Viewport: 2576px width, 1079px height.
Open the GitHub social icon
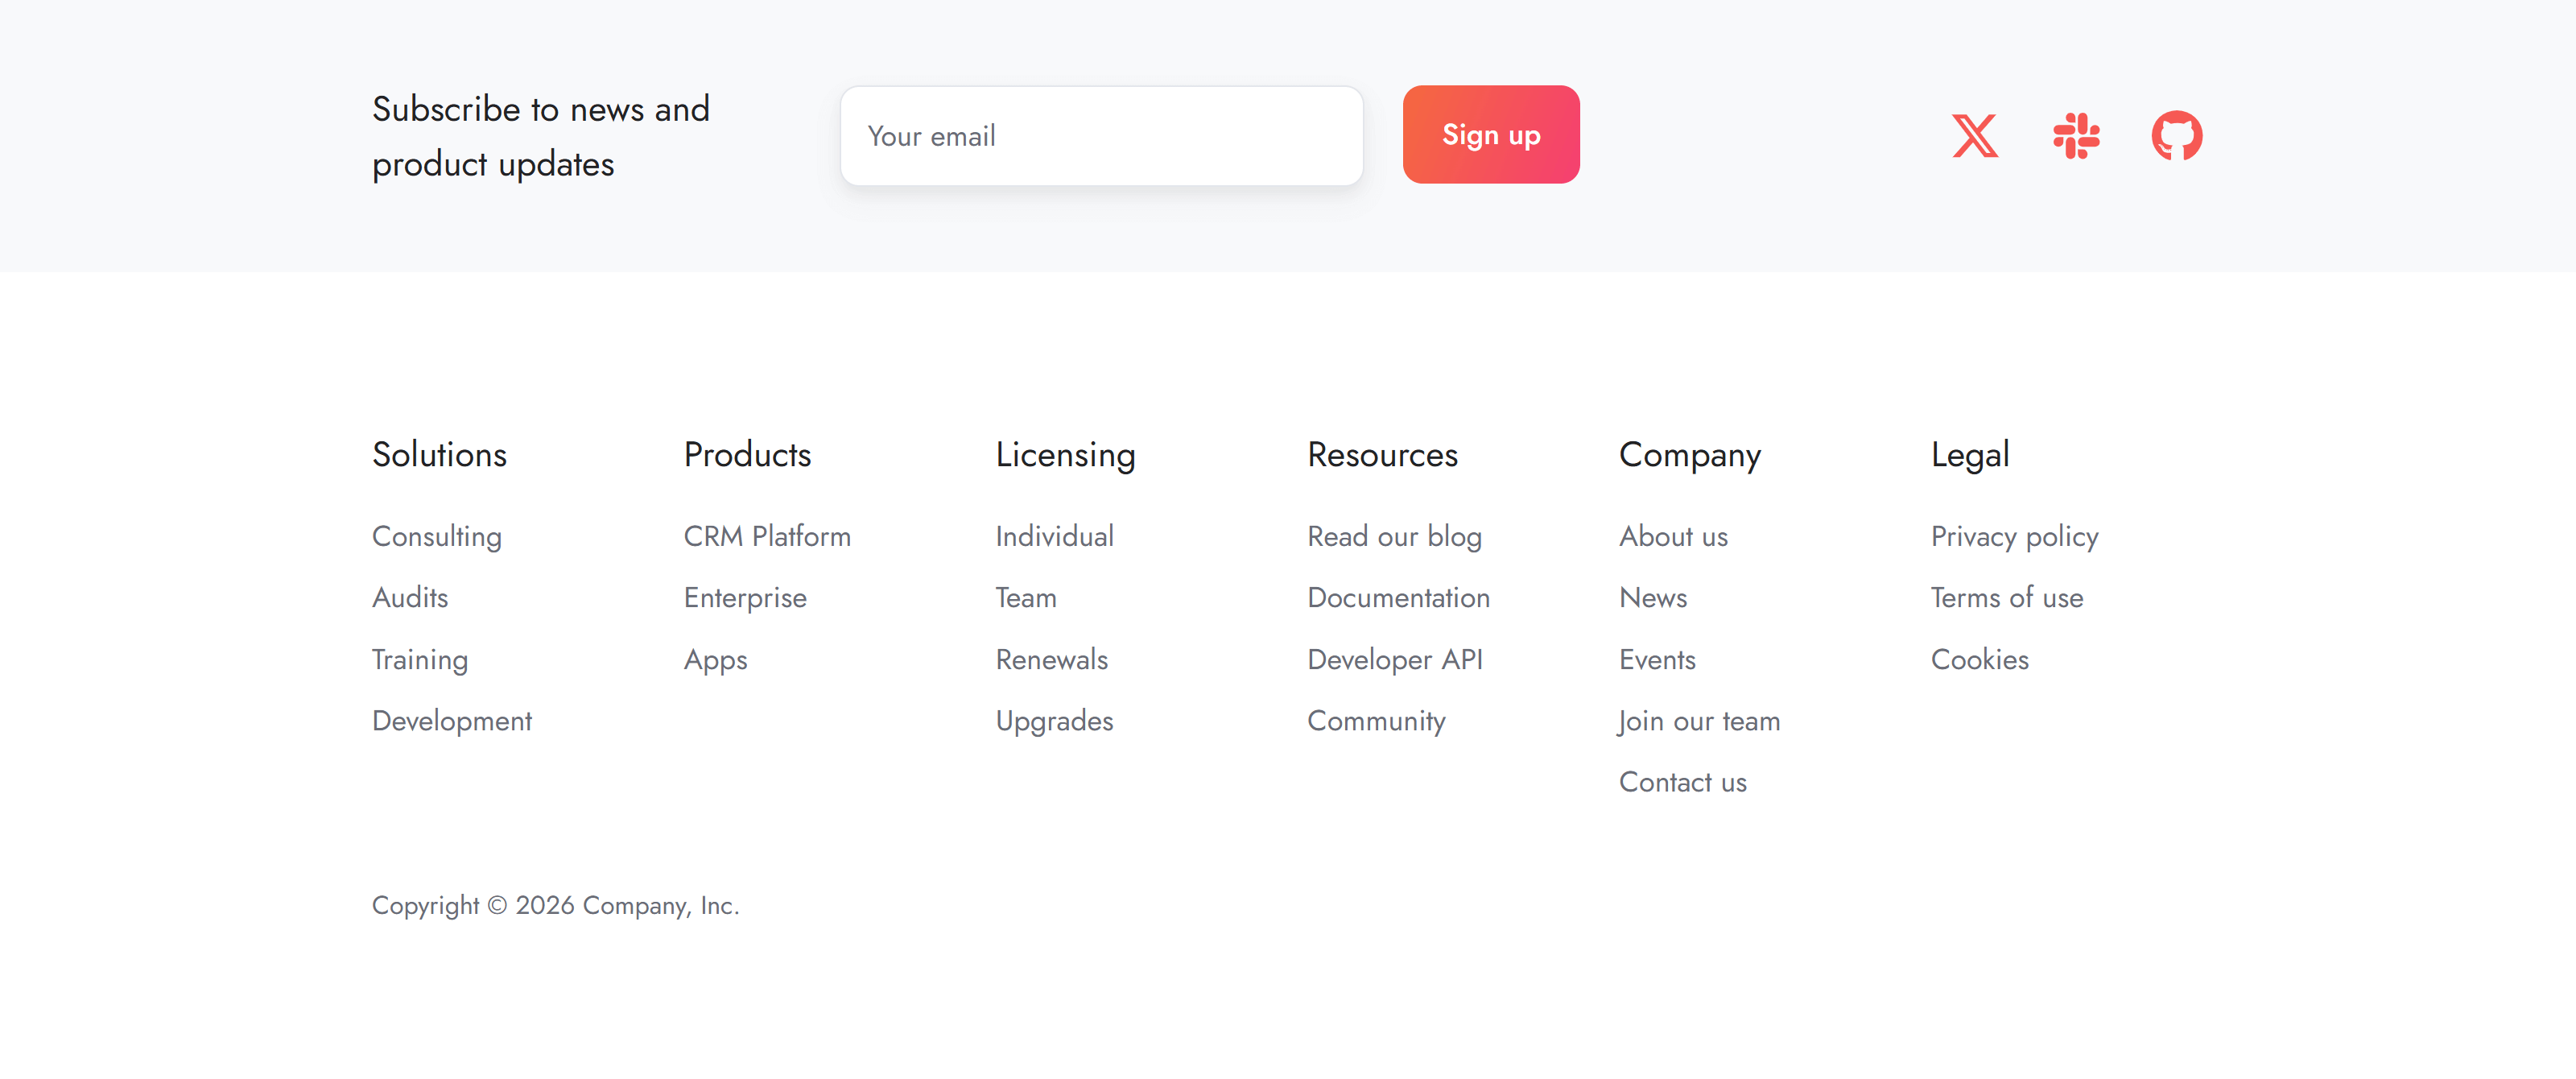2176,136
